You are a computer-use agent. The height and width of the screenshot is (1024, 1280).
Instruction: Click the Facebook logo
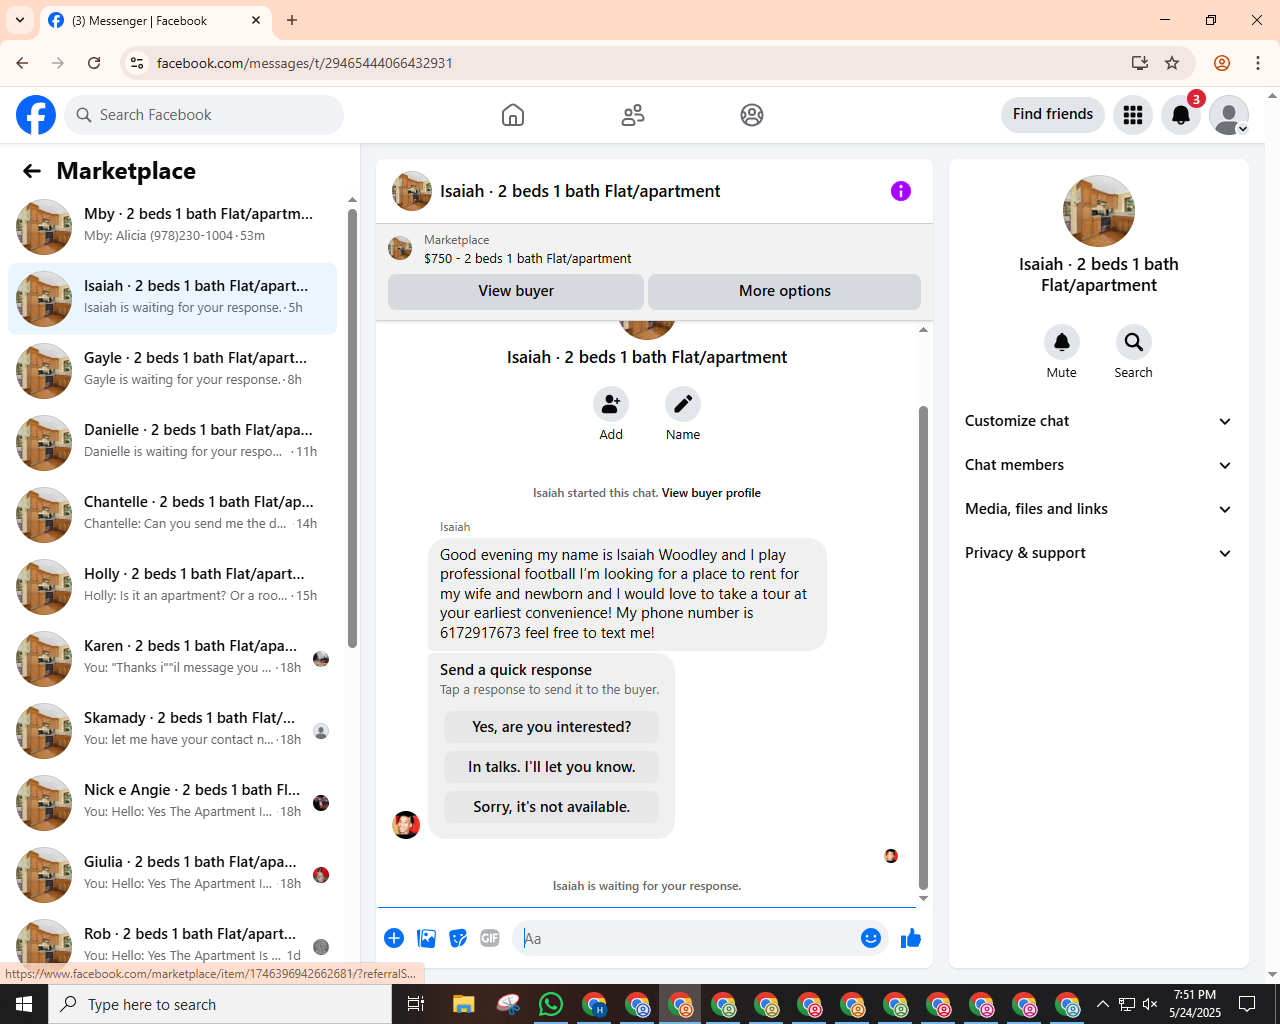pos(36,115)
